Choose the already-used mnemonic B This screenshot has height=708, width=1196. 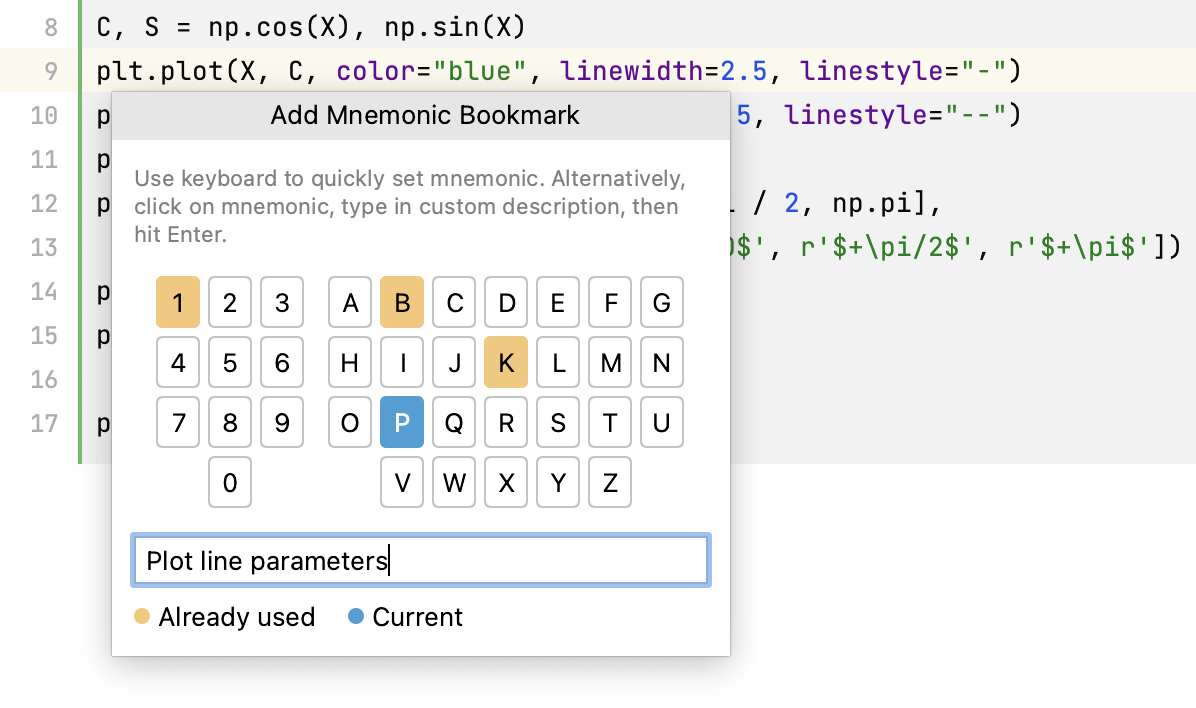pyautogui.click(x=401, y=302)
